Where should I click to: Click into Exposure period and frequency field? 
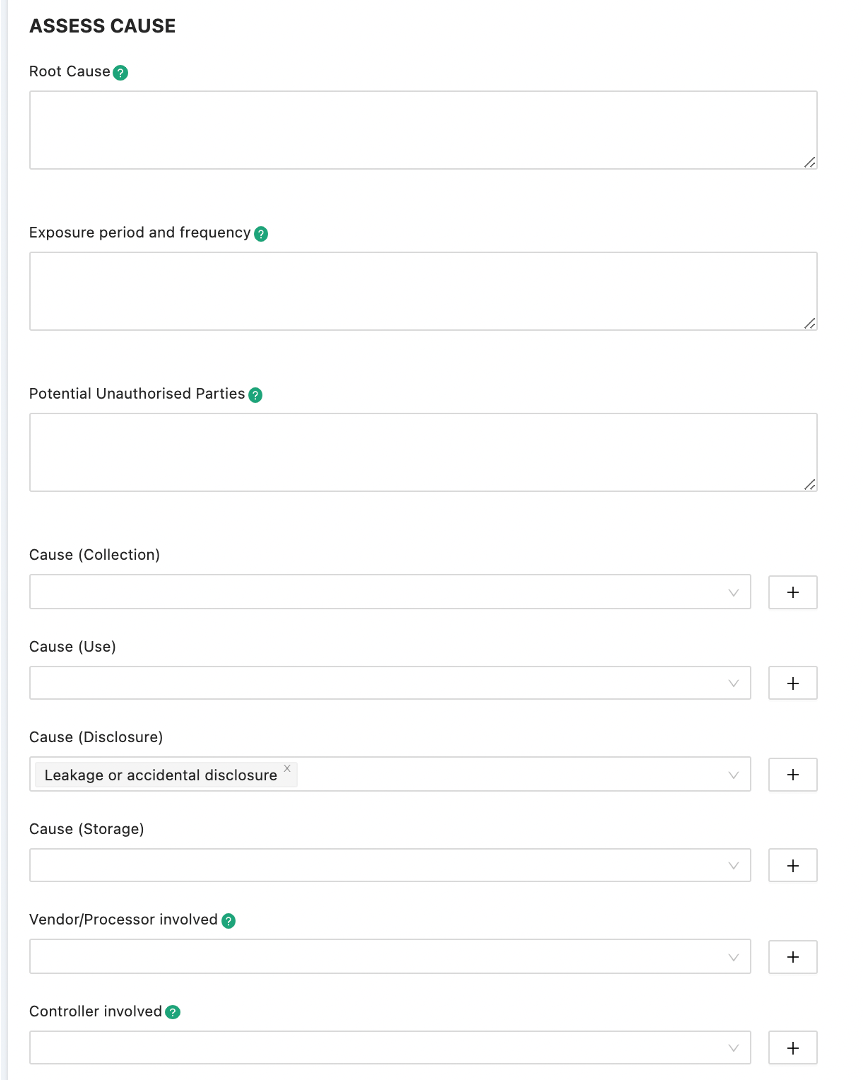[423, 291]
